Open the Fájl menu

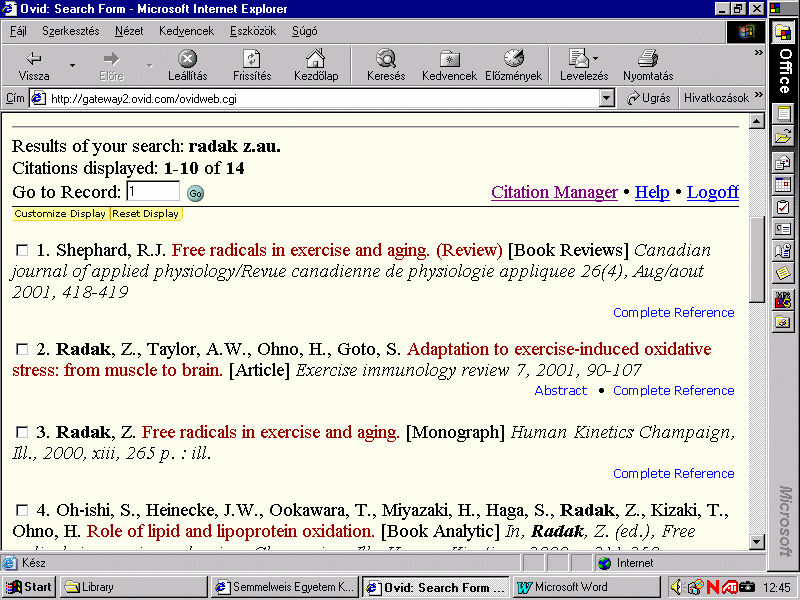18,31
